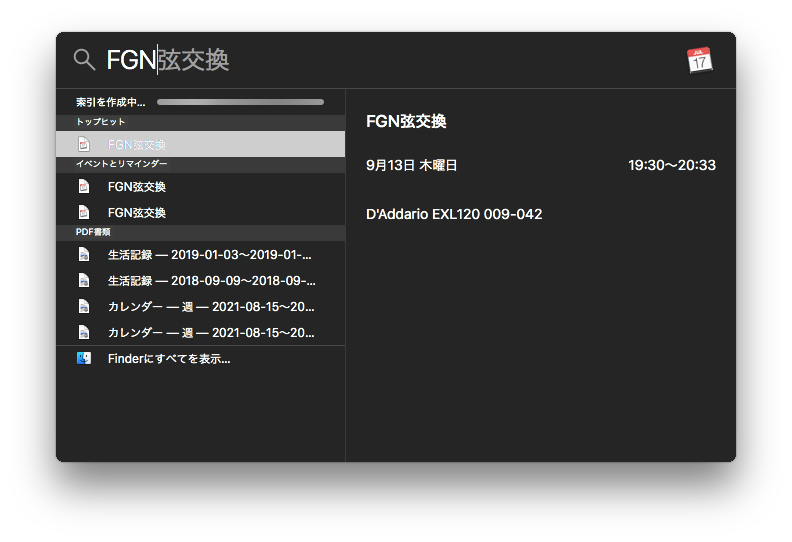Viewport: 792px width, 542px height.
Task: Click the event time 19:30〜20:33
Action: point(672,165)
